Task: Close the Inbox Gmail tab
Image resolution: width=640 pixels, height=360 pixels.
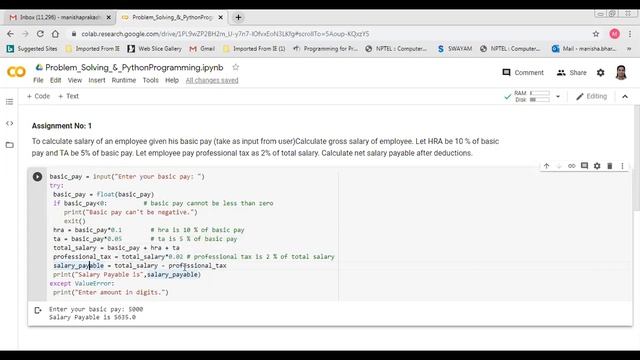Action: click(109, 17)
